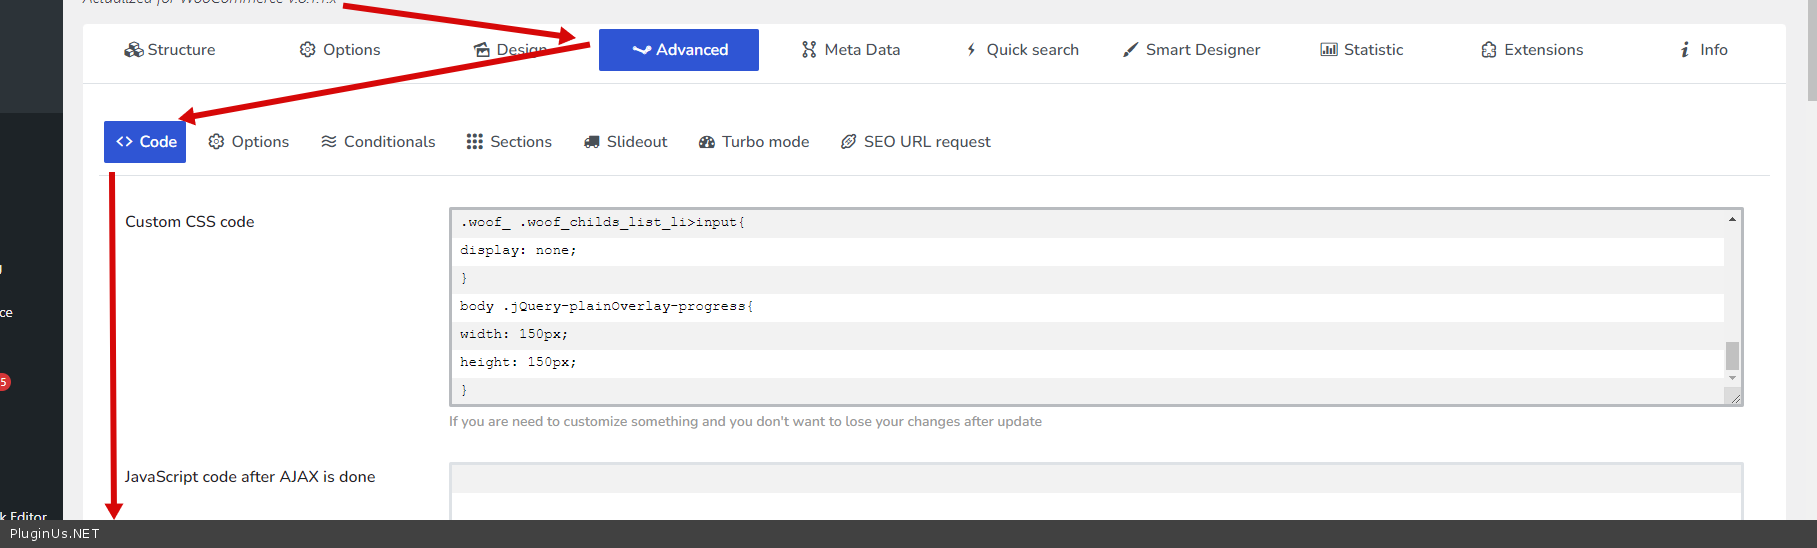Click the Structure tab icon
Image resolution: width=1817 pixels, height=548 pixels.
click(x=133, y=50)
